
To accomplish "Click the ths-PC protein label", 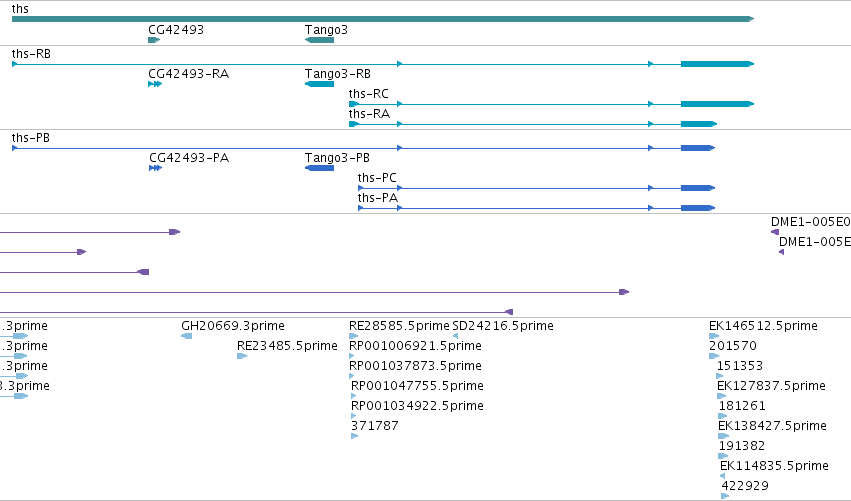I will click(x=377, y=178).
